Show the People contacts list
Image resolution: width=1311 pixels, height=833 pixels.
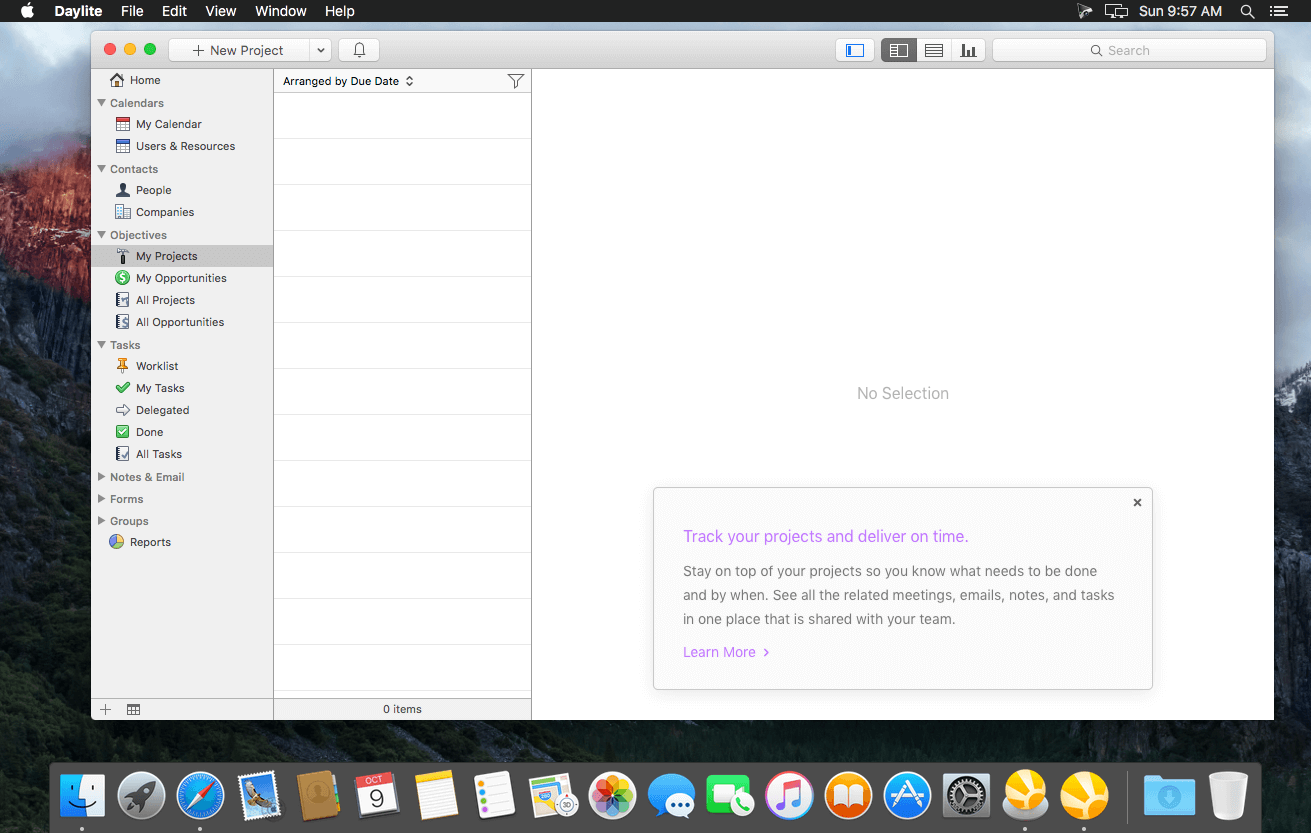(x=144, y=190)
